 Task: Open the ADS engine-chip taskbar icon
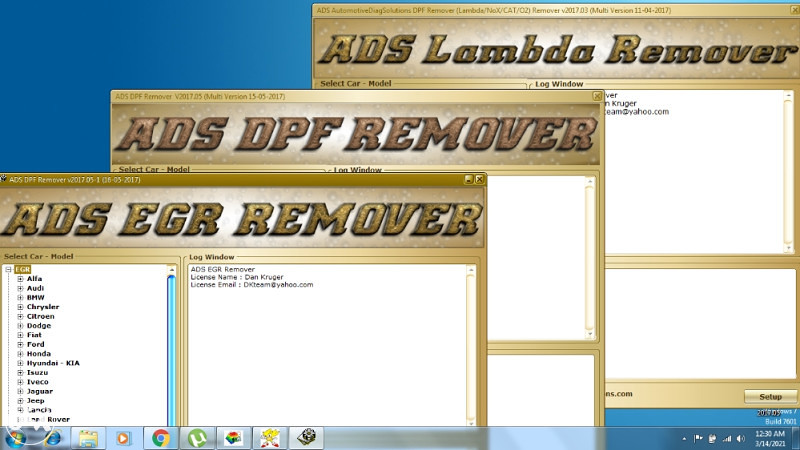(306, 438)
